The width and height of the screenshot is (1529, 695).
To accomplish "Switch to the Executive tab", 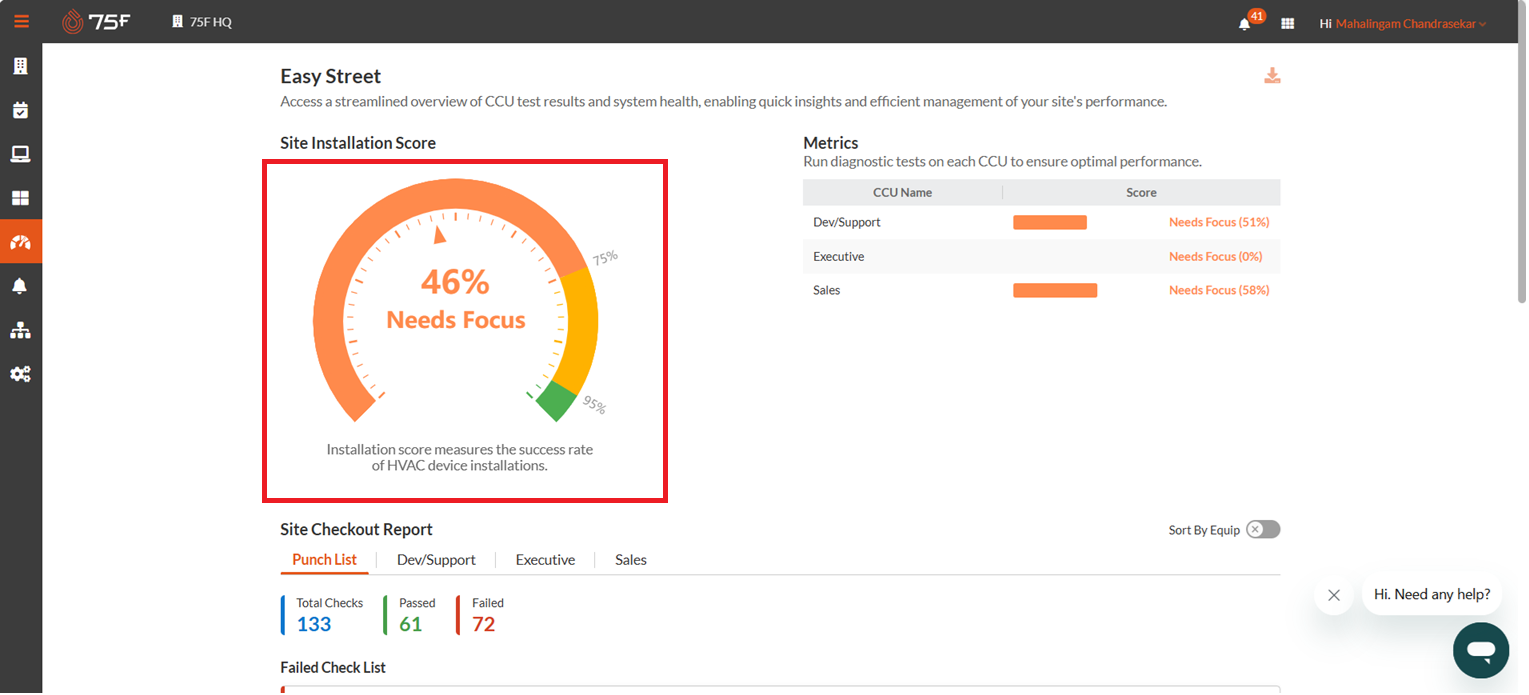I will (545, 560).
